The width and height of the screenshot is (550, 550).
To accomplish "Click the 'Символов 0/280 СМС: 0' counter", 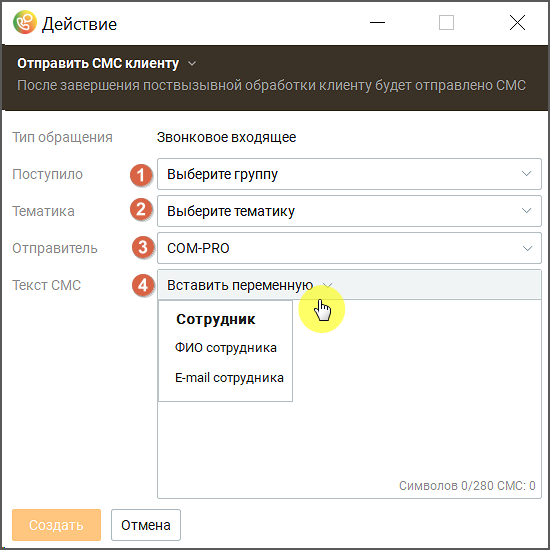I will [x=467, y=485].
